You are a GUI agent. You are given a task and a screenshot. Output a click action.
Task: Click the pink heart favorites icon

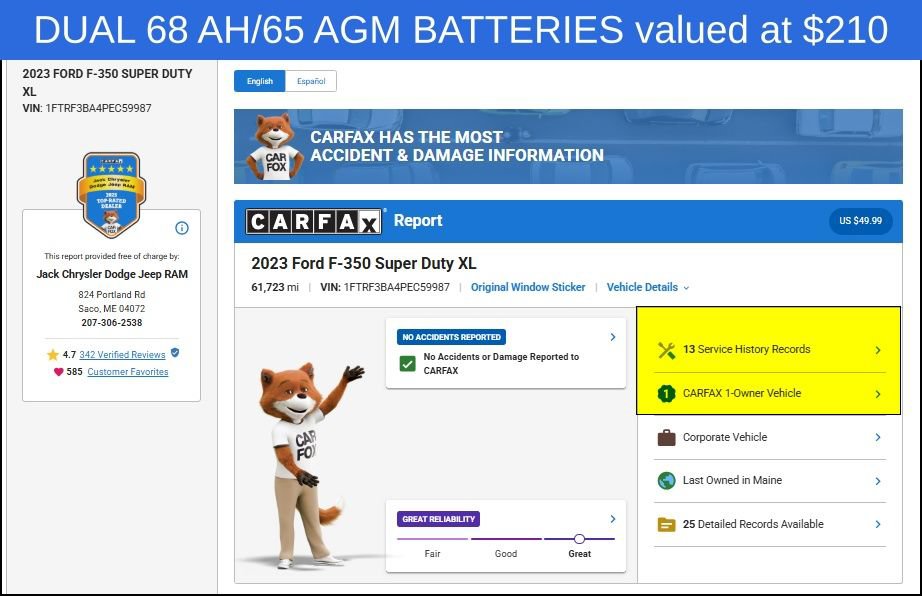pyautogui.click(x=58, y=371)
